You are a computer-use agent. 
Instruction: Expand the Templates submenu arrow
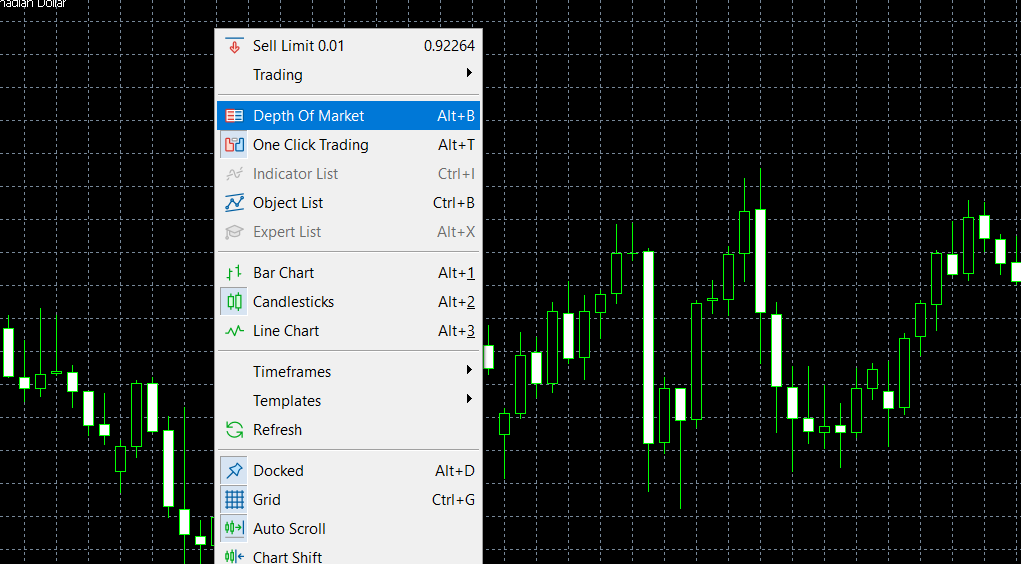coord(469,400)
